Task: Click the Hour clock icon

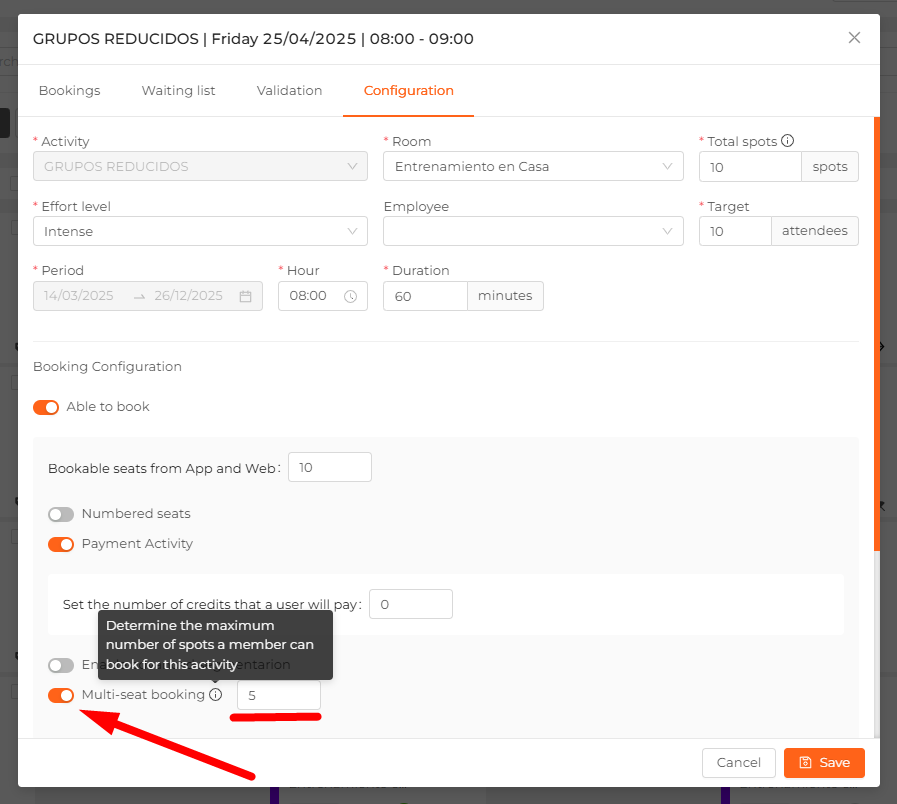Action: (x=351, y=296)
